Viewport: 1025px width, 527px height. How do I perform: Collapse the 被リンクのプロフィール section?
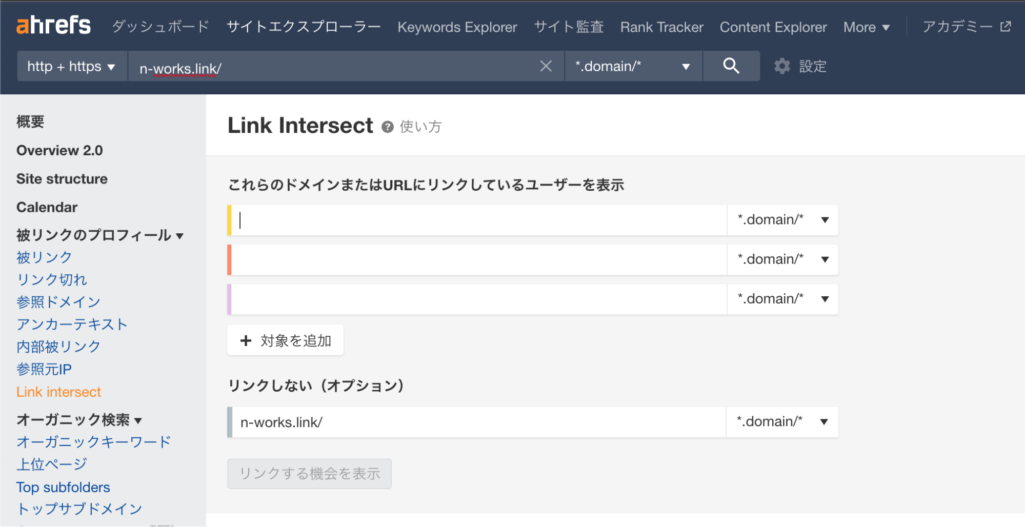tap(100, 235)
